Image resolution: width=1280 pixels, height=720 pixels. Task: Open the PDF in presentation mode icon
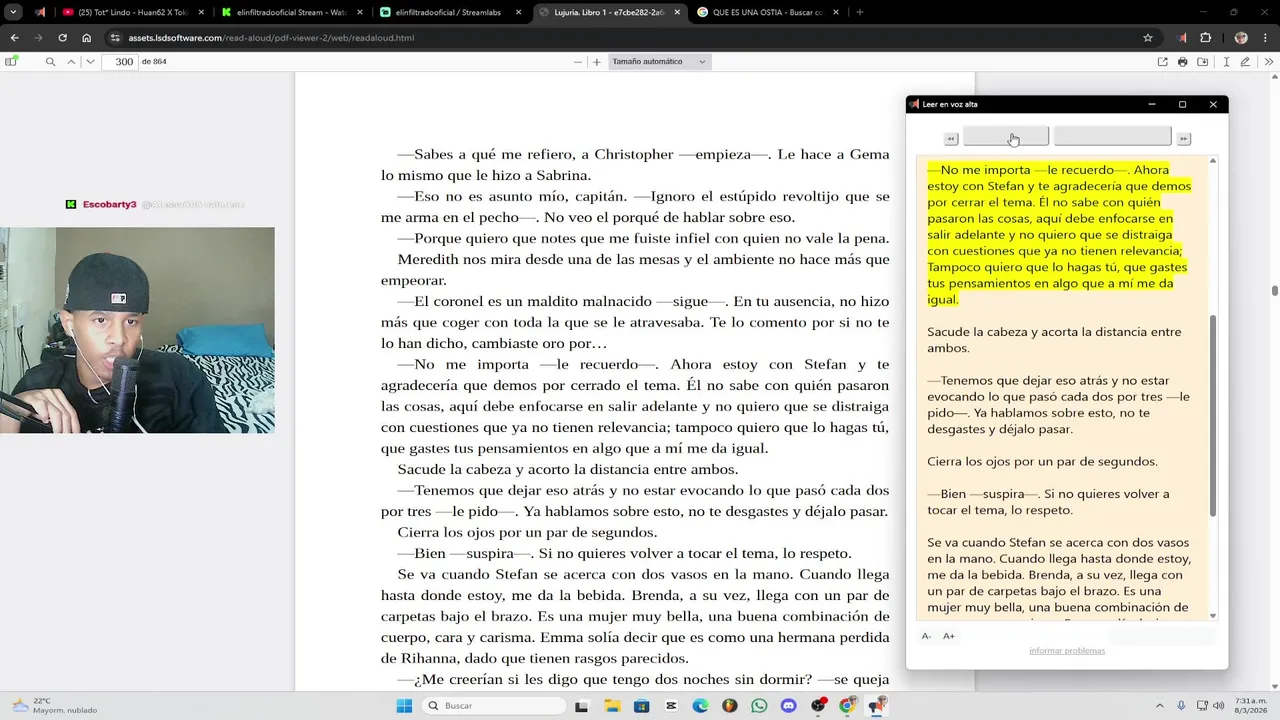point(1162,62)
